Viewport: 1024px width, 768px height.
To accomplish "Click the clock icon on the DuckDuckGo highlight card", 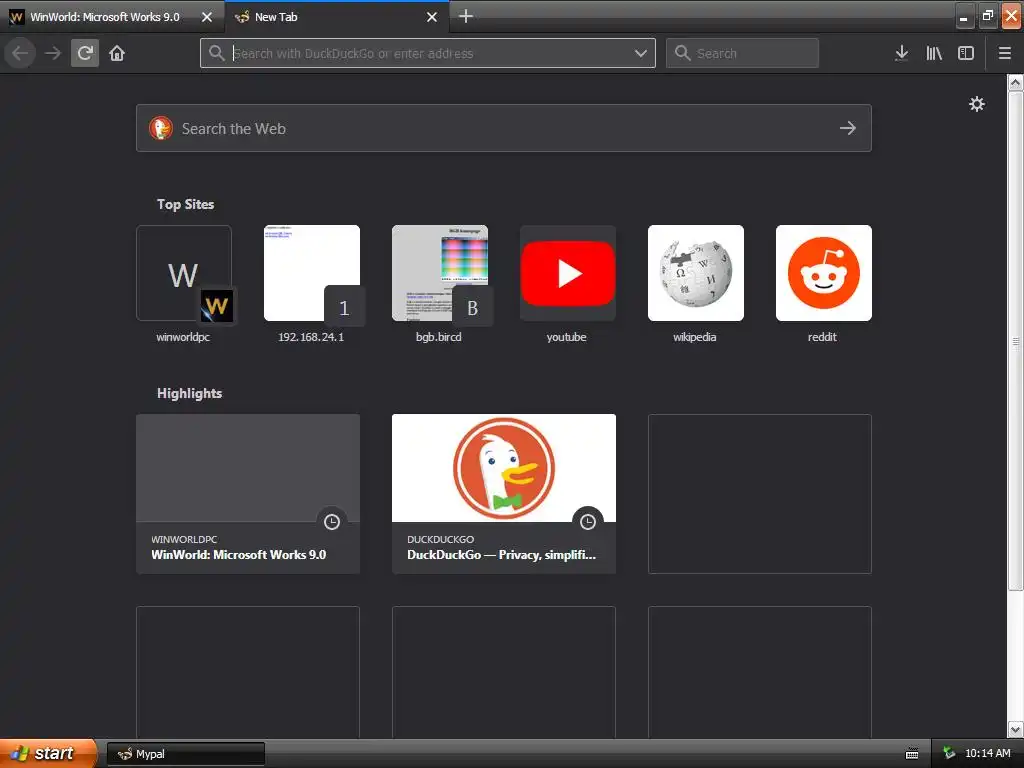I will coord(588,521).
